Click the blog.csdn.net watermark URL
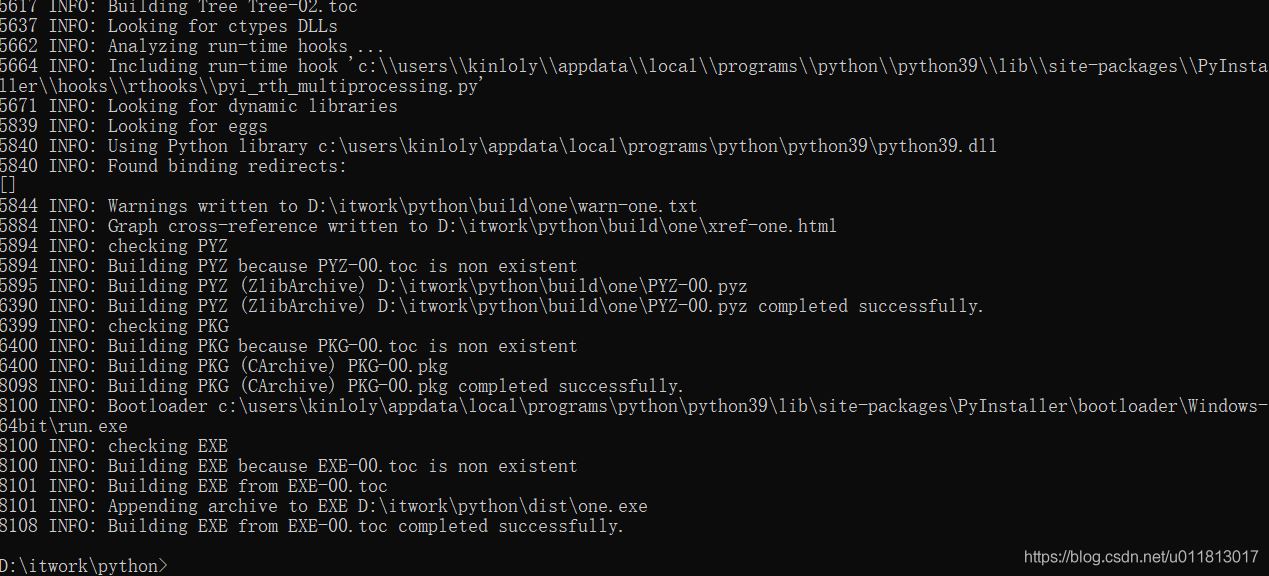The width and height of the screenshot is (1269, 576). [1141, 557]
